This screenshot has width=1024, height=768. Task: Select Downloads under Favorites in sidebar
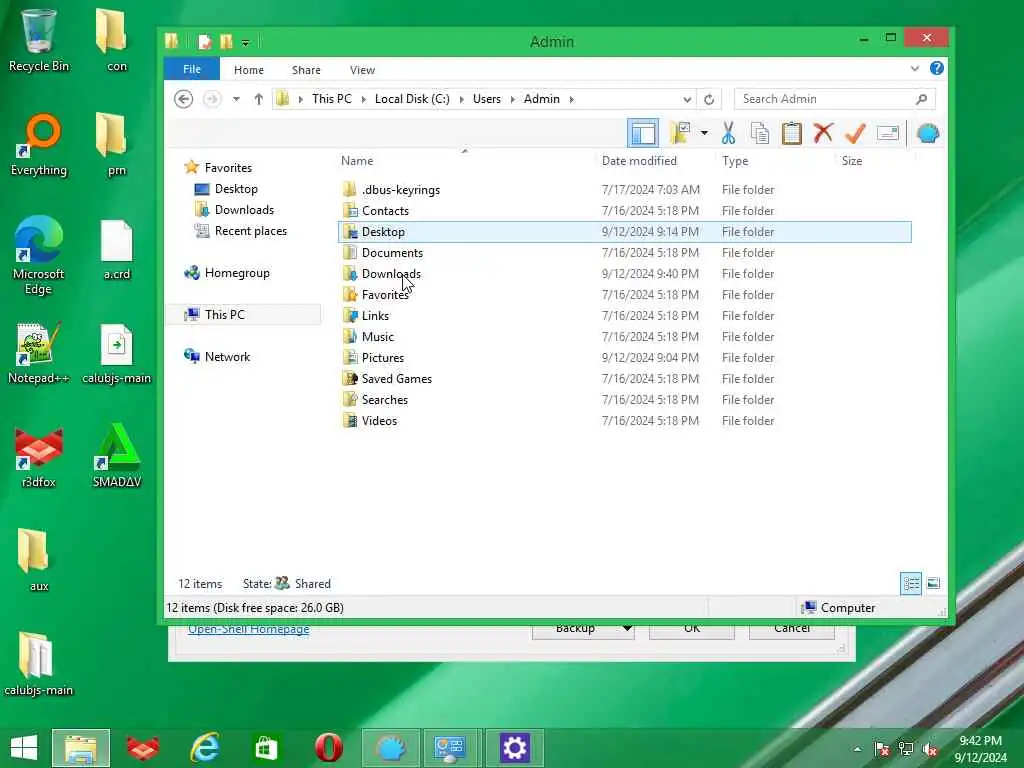(244, 210)
